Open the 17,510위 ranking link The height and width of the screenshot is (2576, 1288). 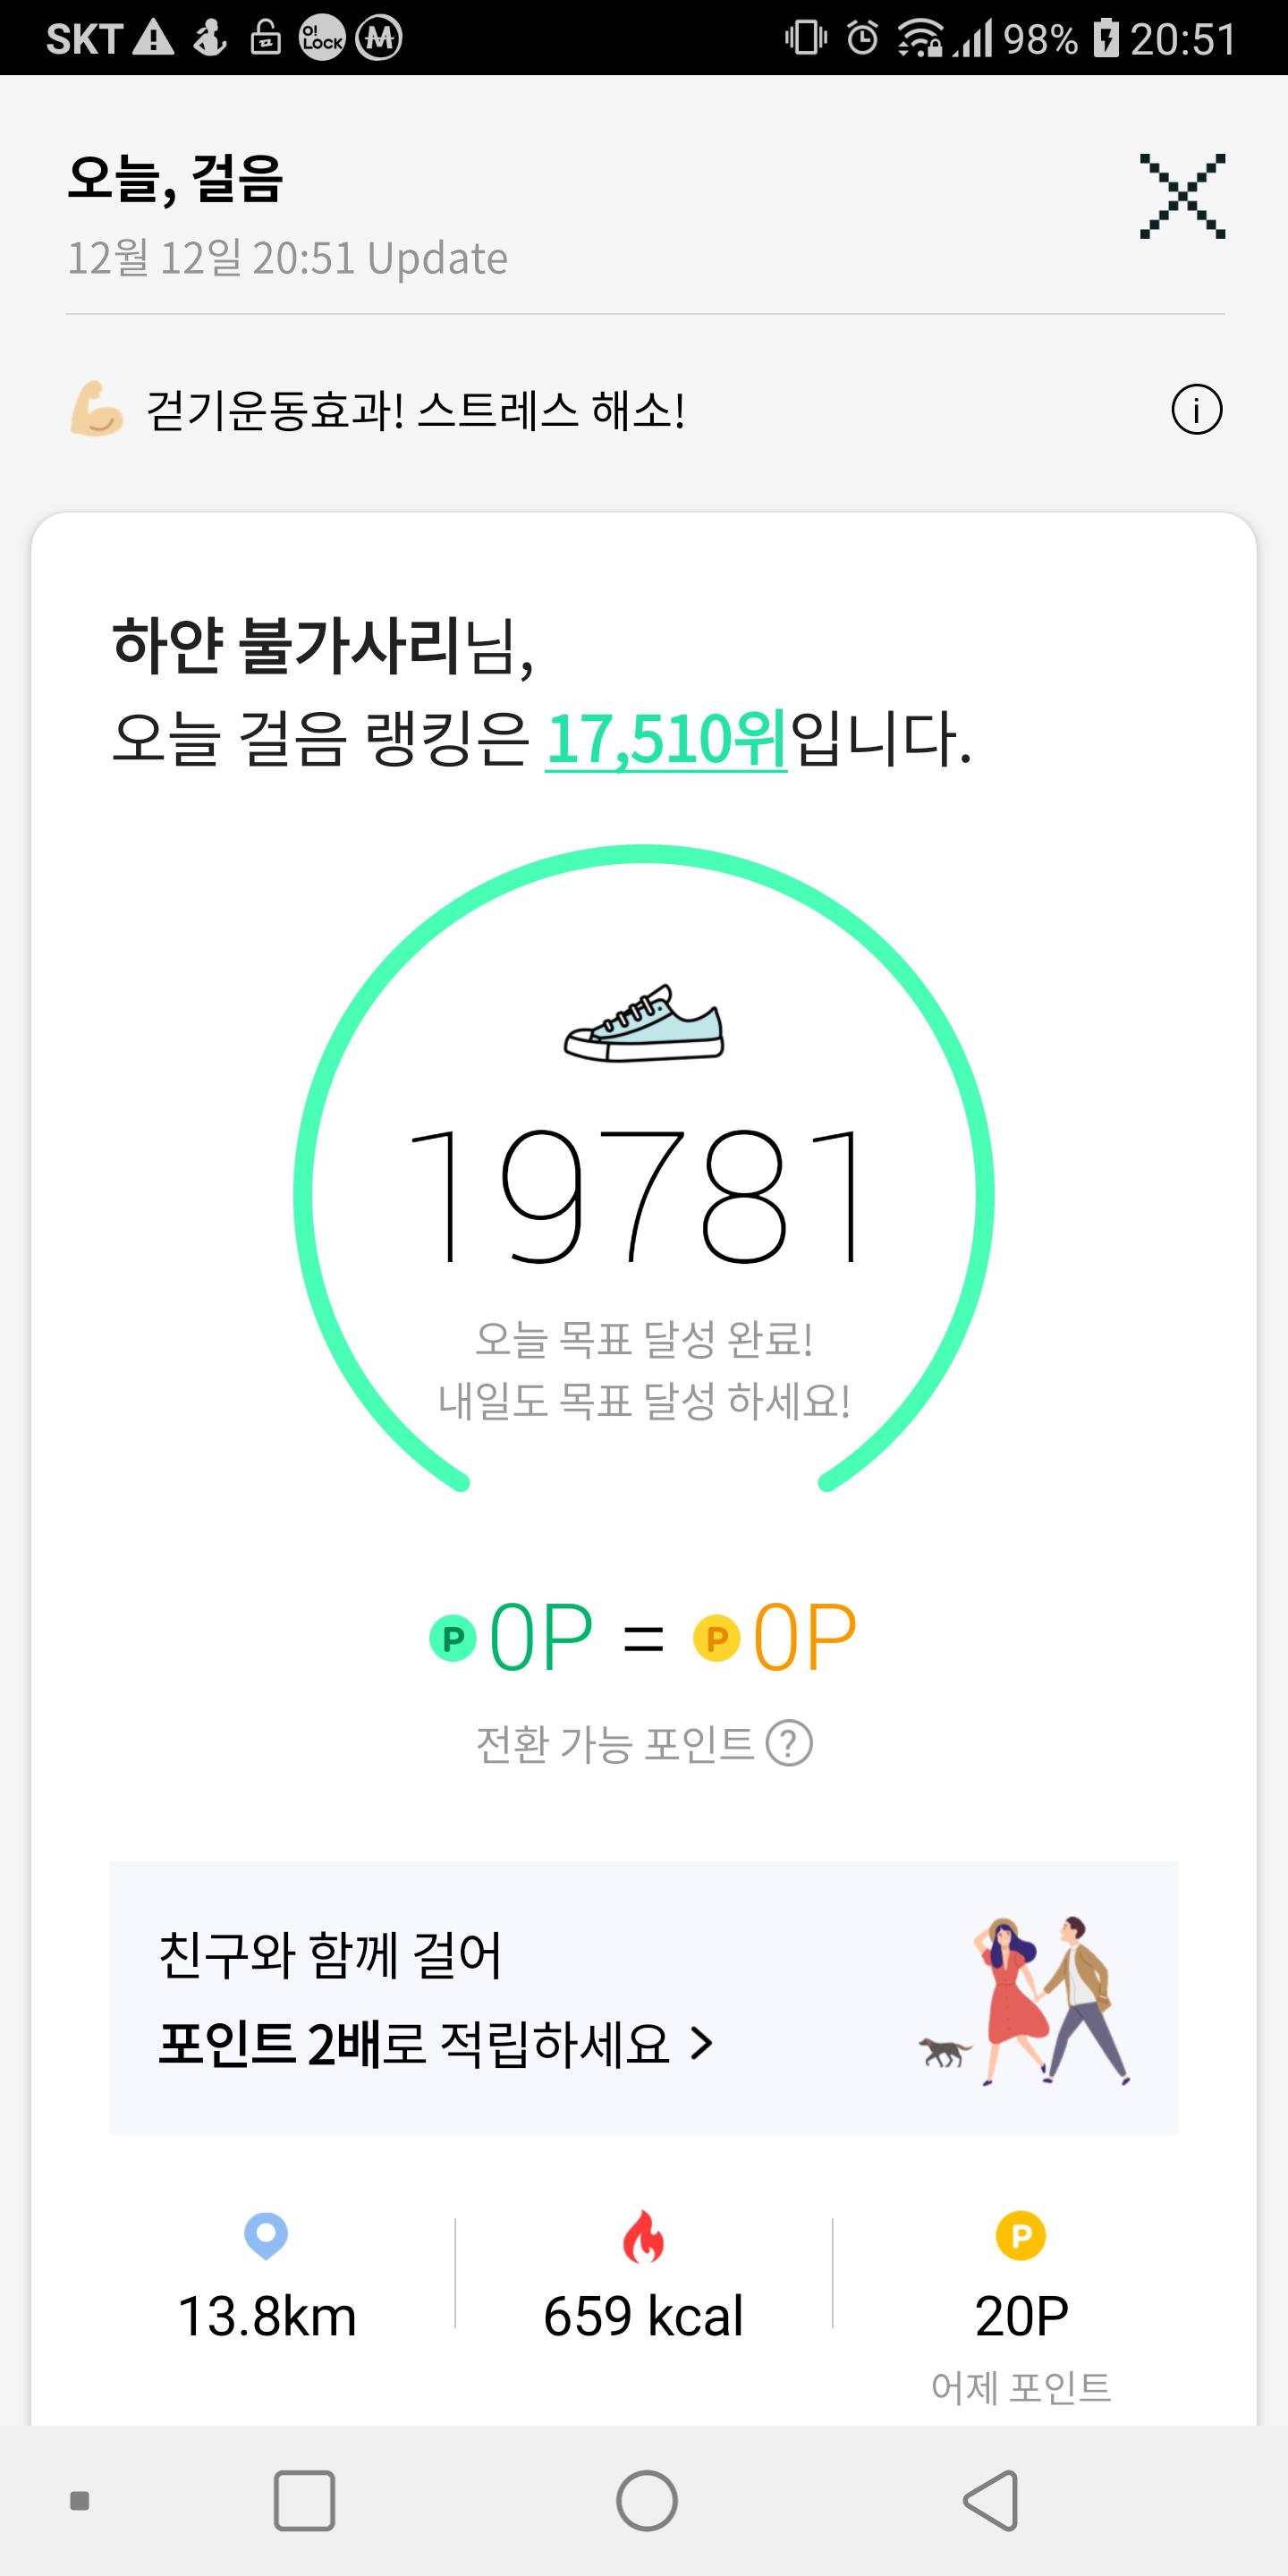pos(666,740)
